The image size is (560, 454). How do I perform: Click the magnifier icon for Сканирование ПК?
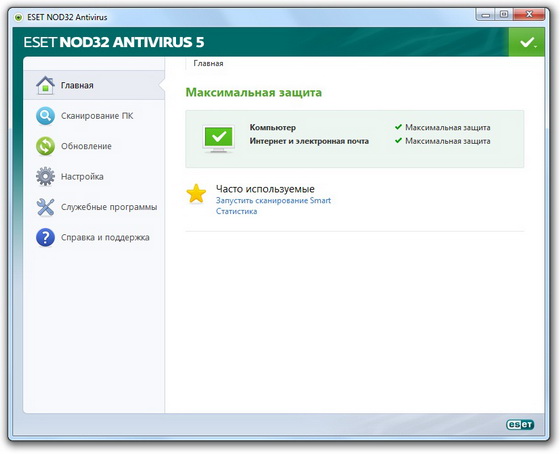[45, 116]
